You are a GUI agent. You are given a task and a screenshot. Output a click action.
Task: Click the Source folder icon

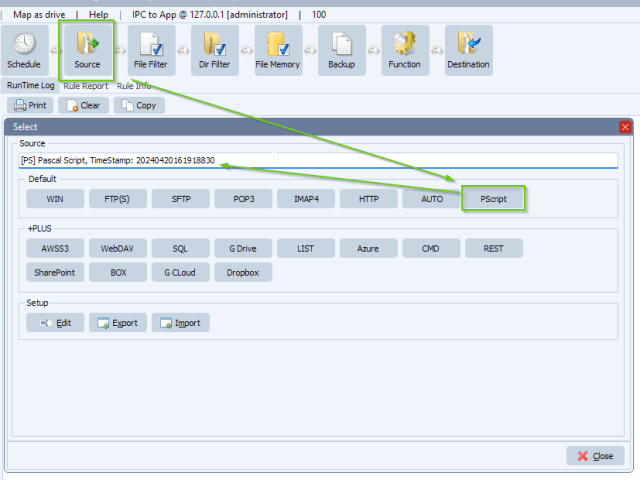click(x=87, y=50)
